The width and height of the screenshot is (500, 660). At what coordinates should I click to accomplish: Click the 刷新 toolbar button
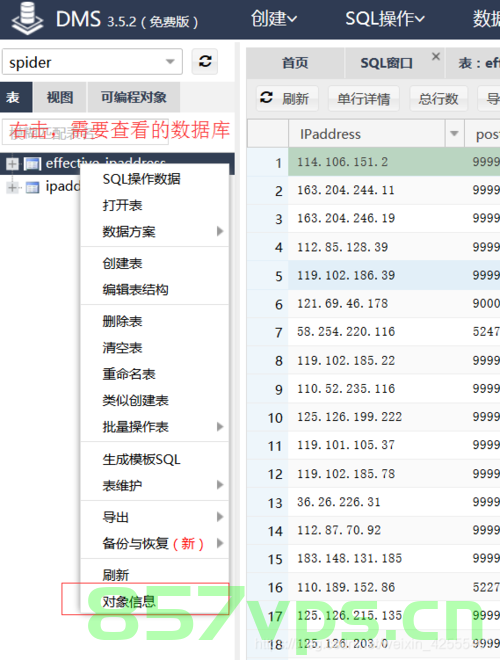(287, 98)
